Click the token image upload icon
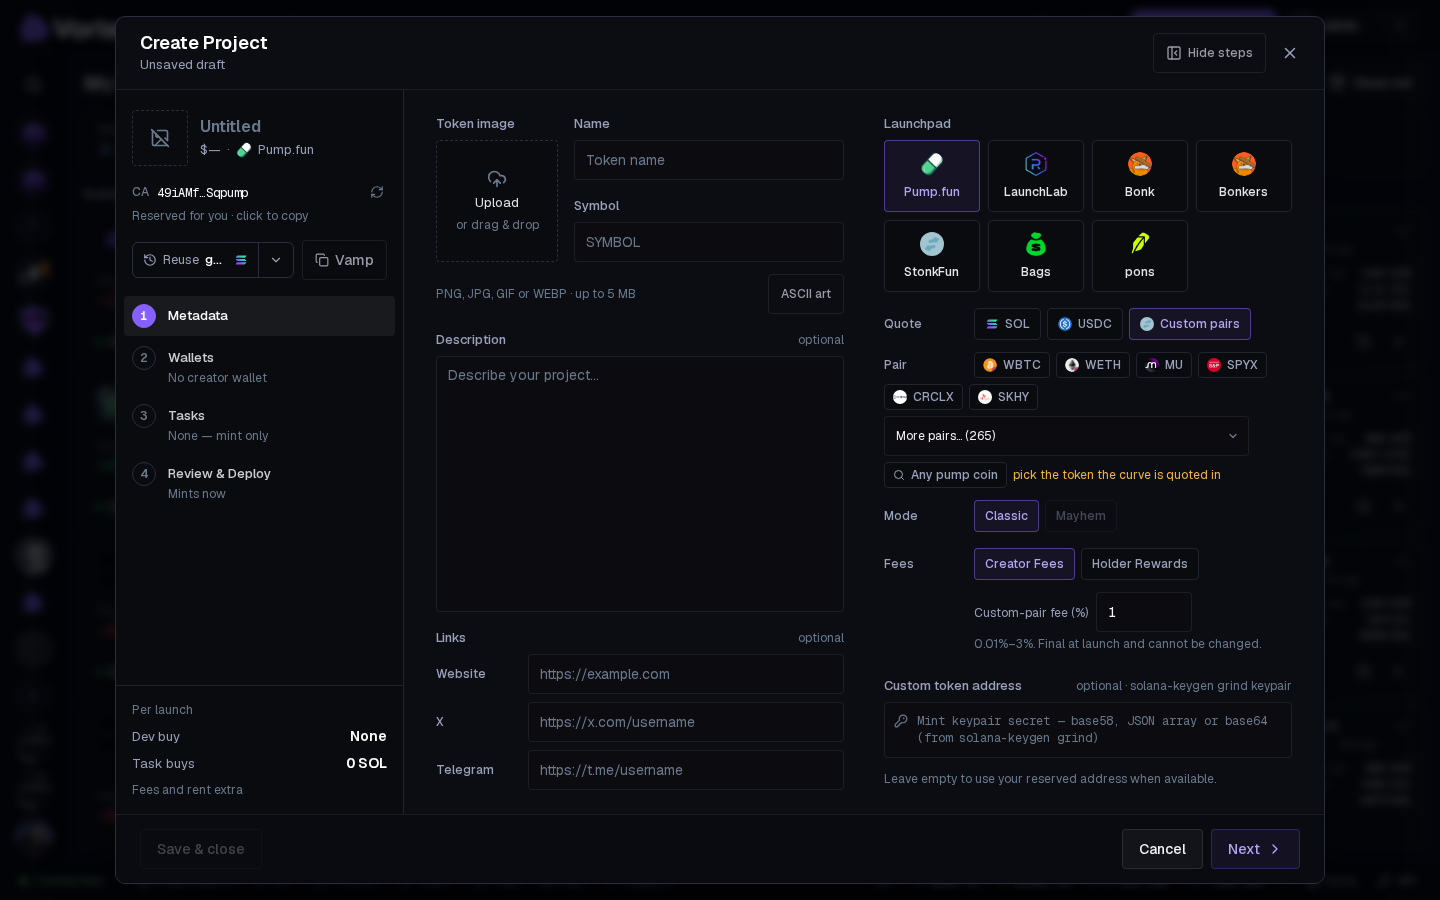Screen dimensions: 1440x900 point(497,179)
